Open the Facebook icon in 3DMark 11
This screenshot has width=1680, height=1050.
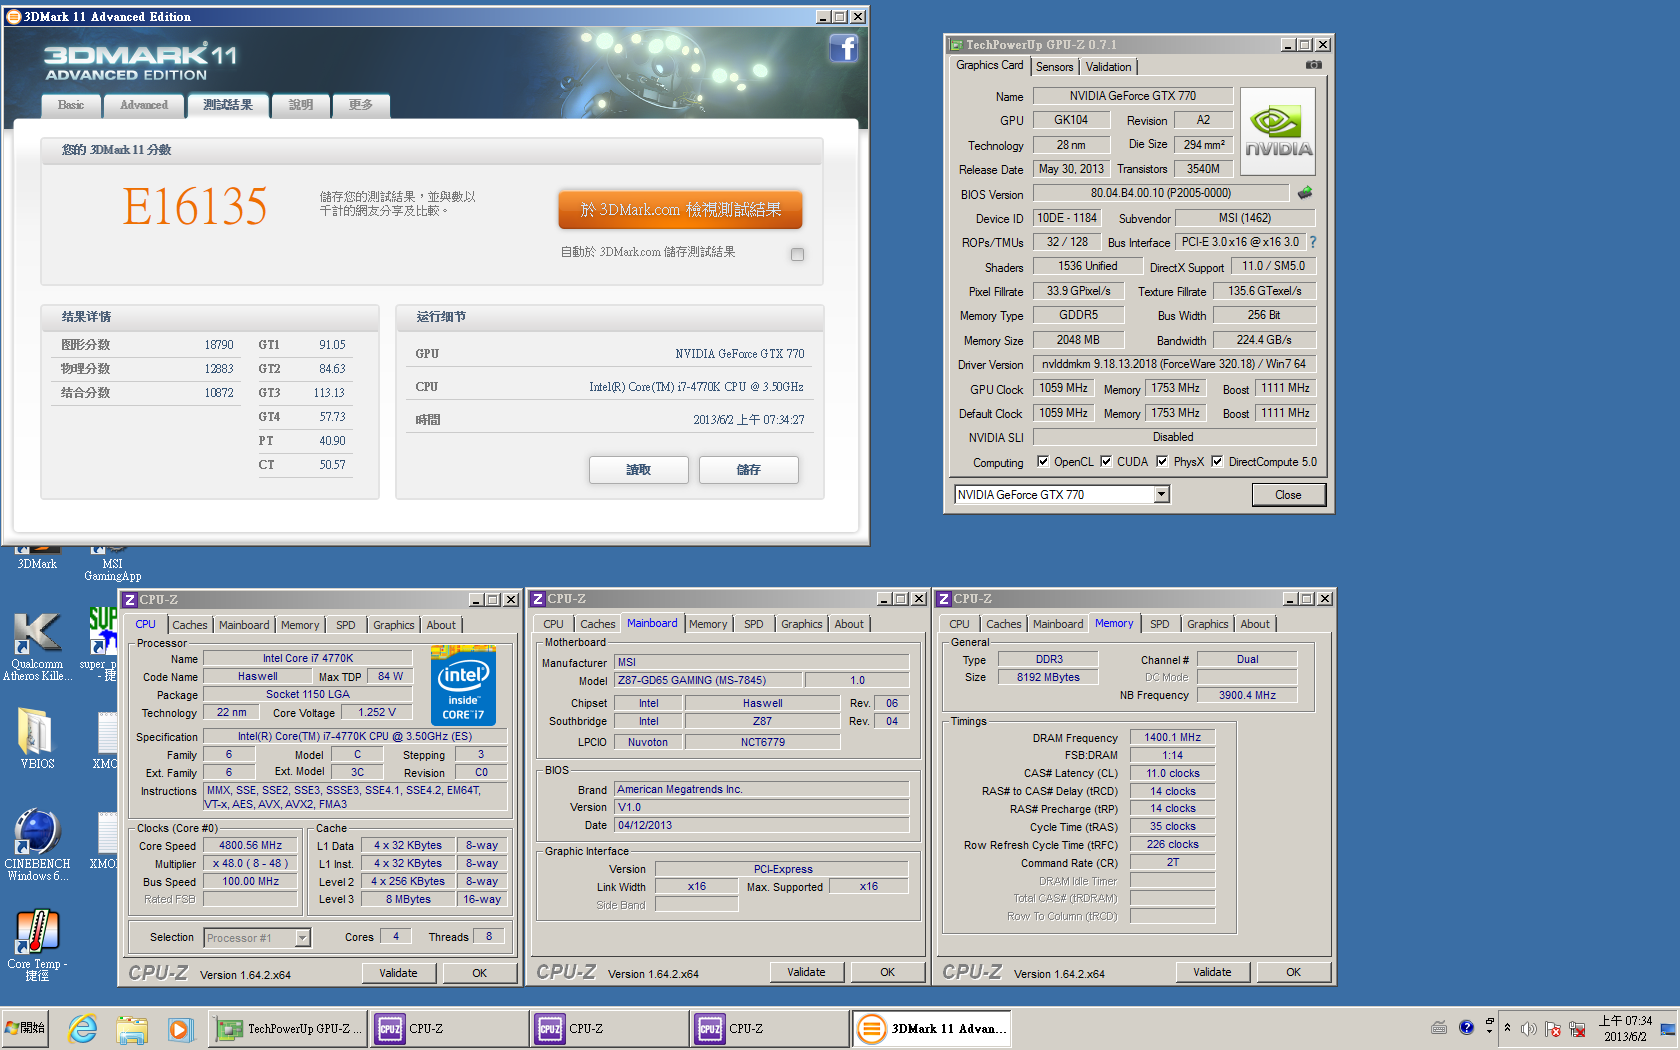coord(843,48)
